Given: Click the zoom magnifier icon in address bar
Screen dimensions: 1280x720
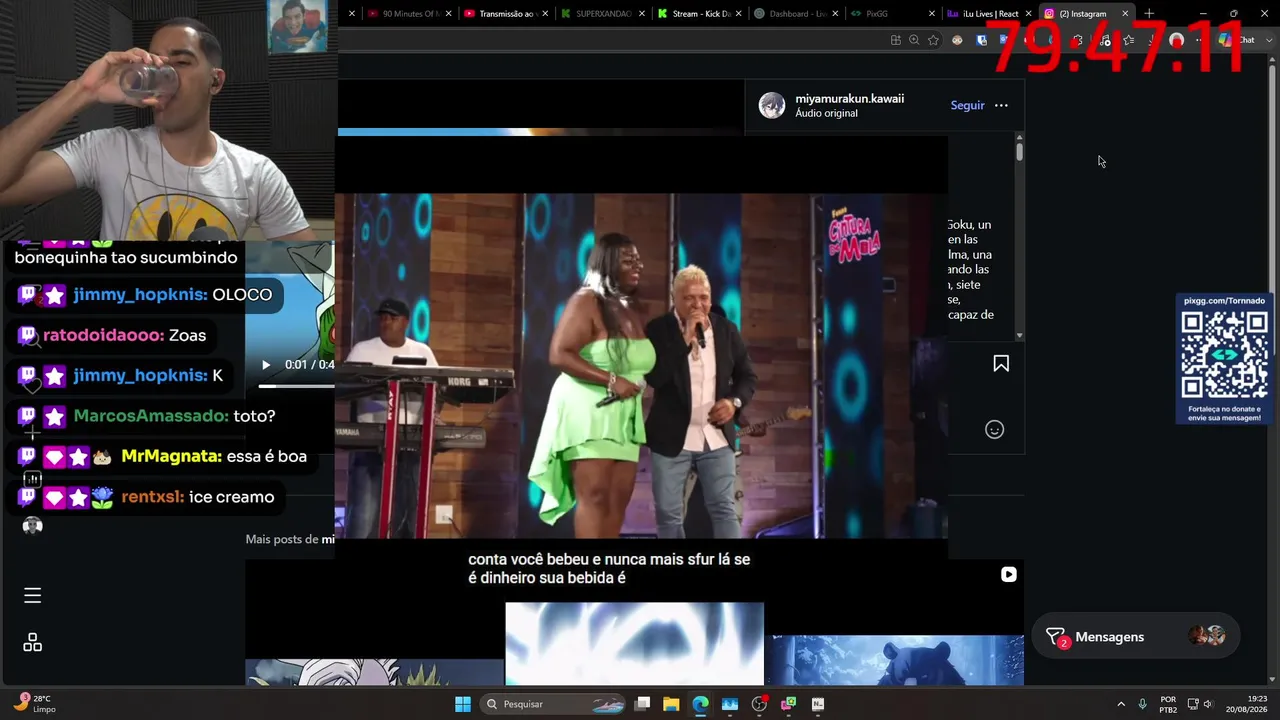Looking at the screenshot, I should pos(914,40).
